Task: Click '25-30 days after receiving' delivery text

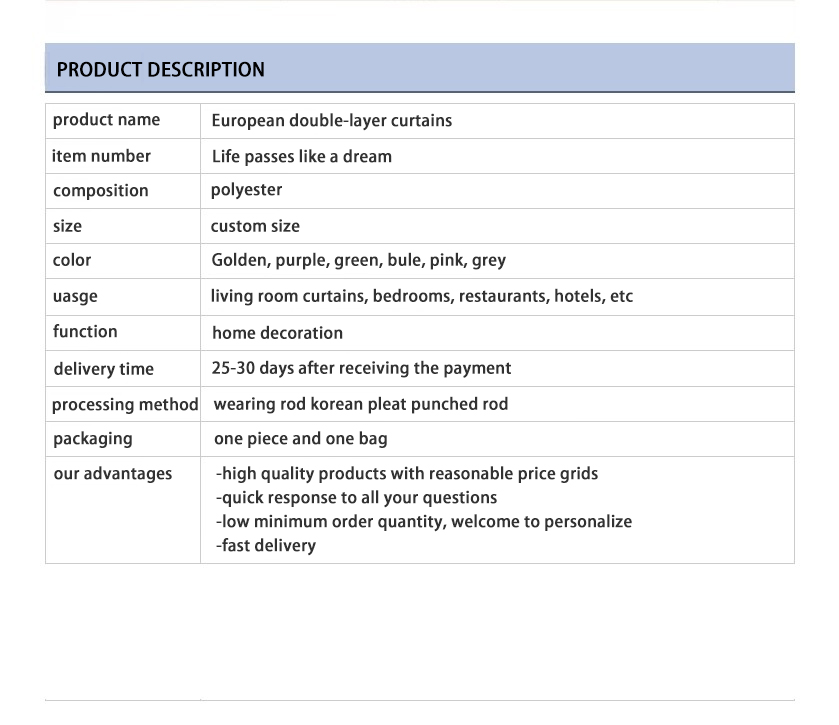Action: tap(361, 369)
